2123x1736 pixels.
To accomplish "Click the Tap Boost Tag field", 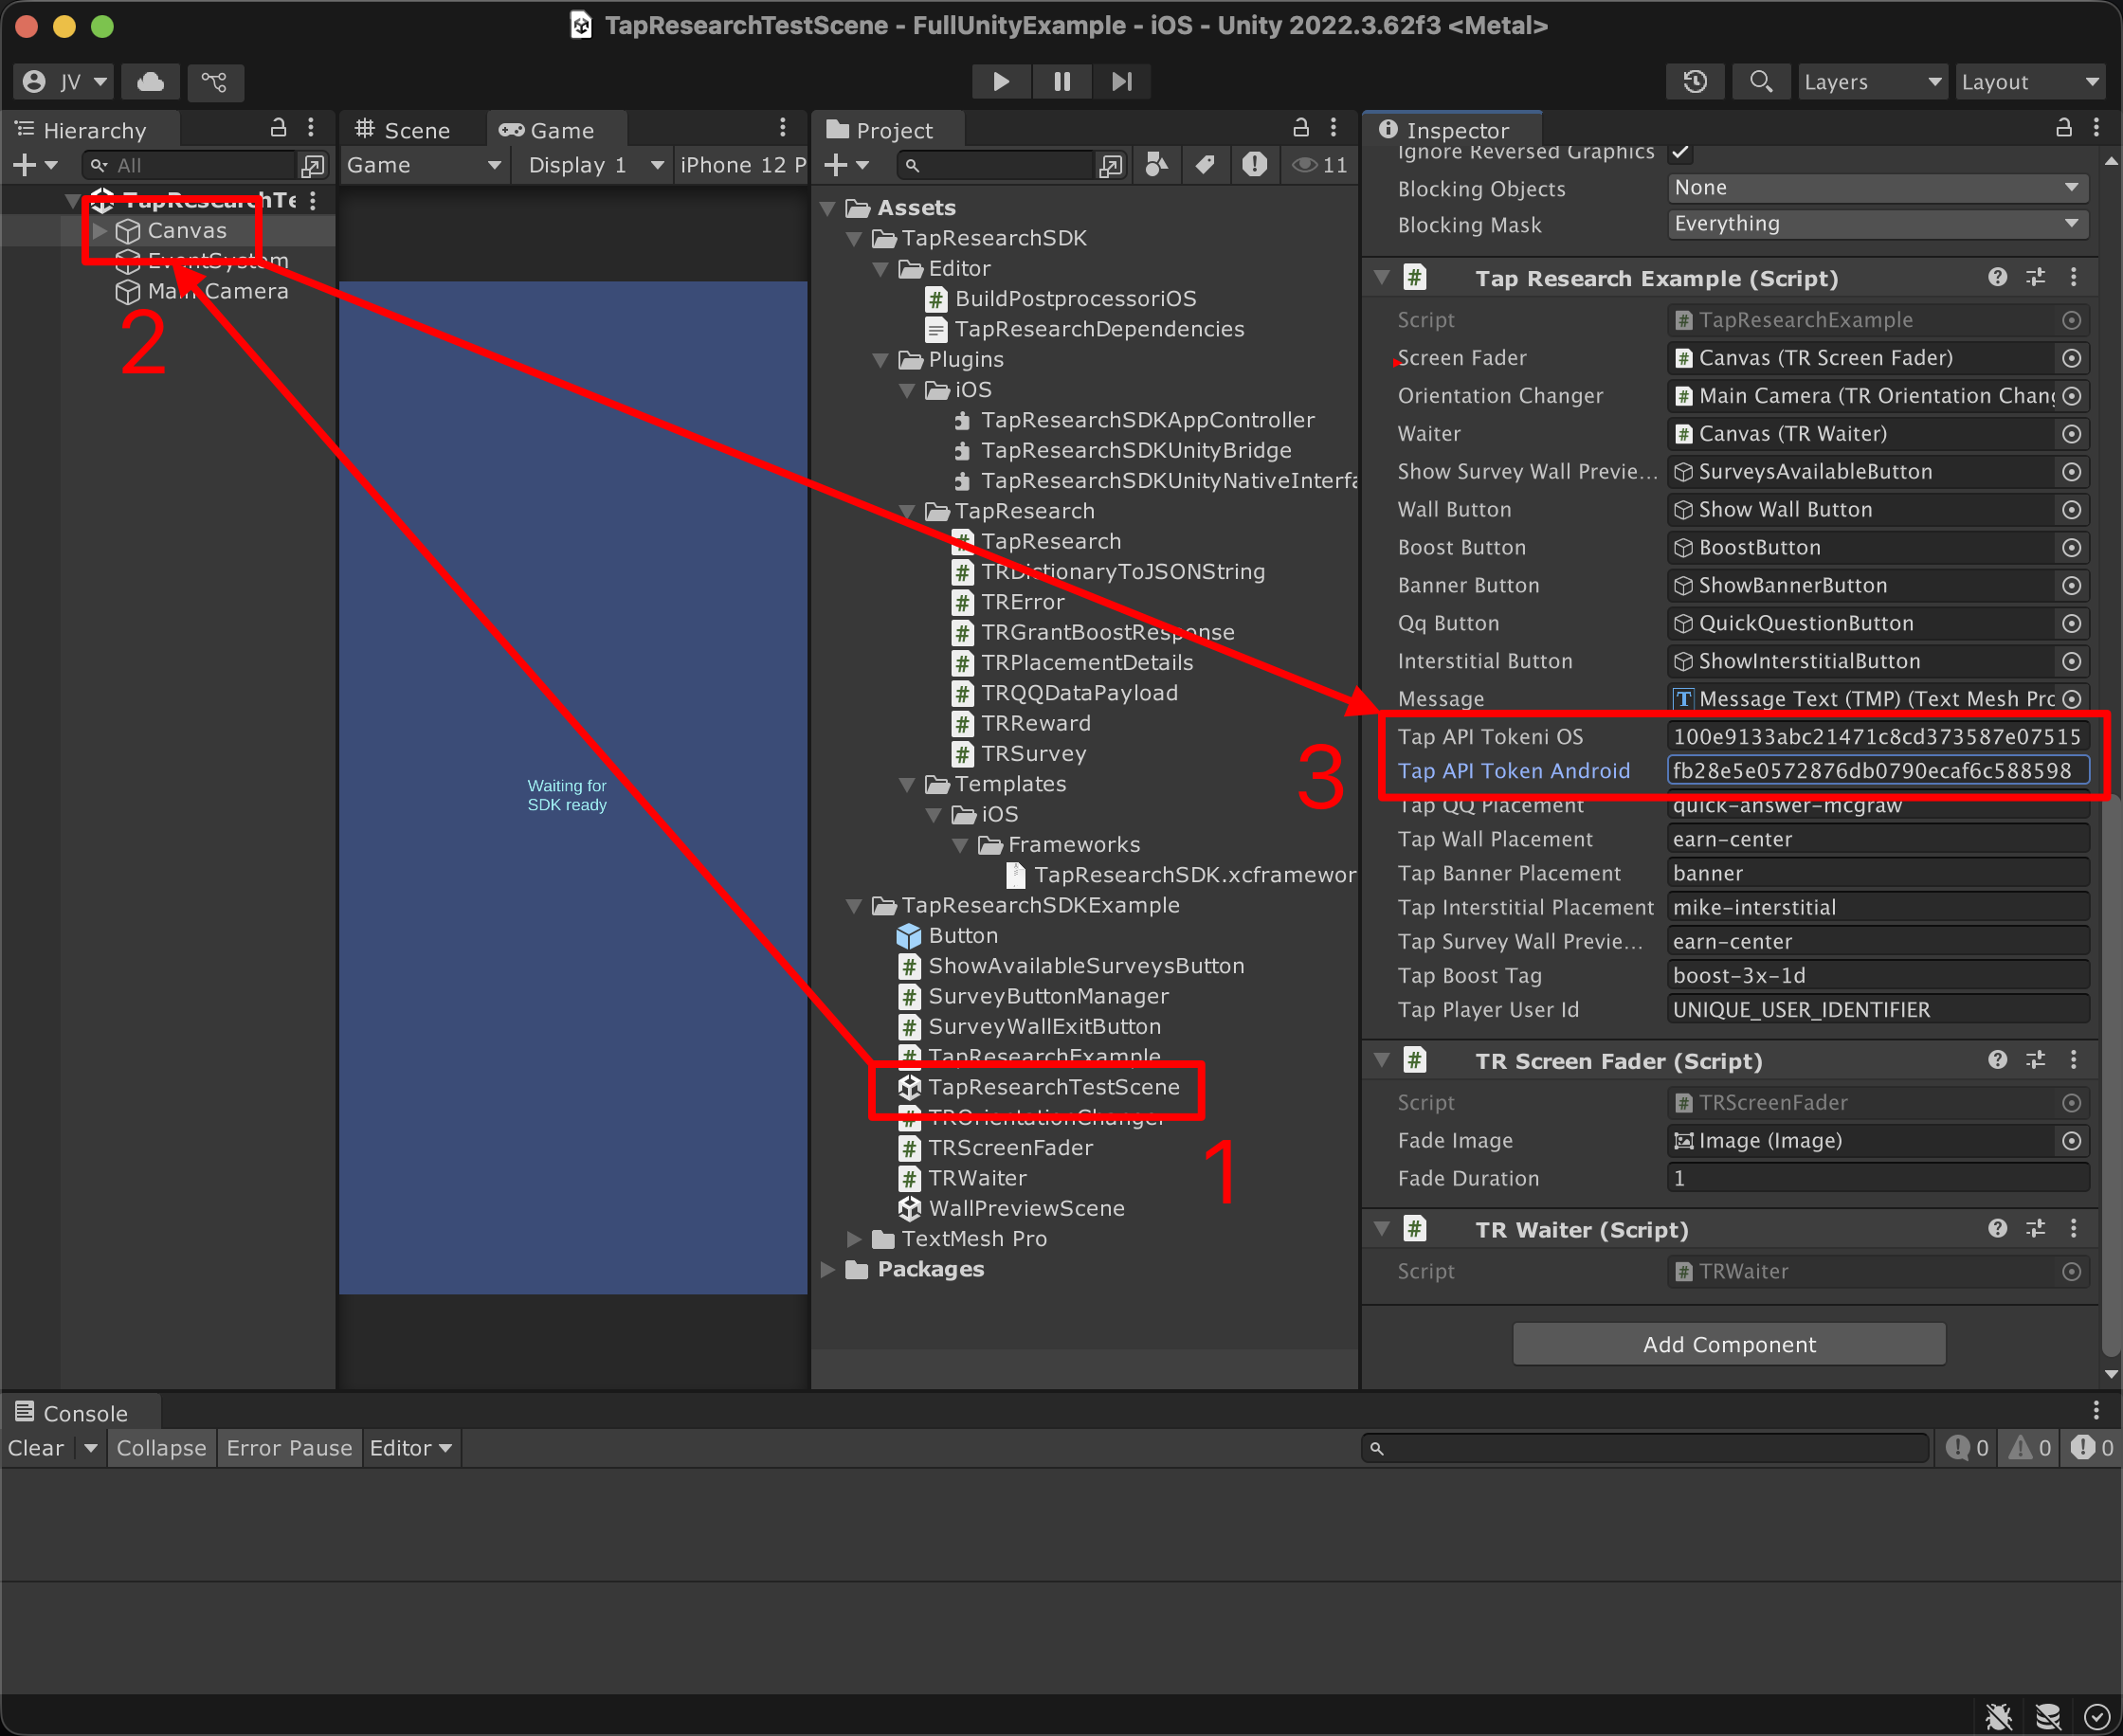I will pos(1878,976).
